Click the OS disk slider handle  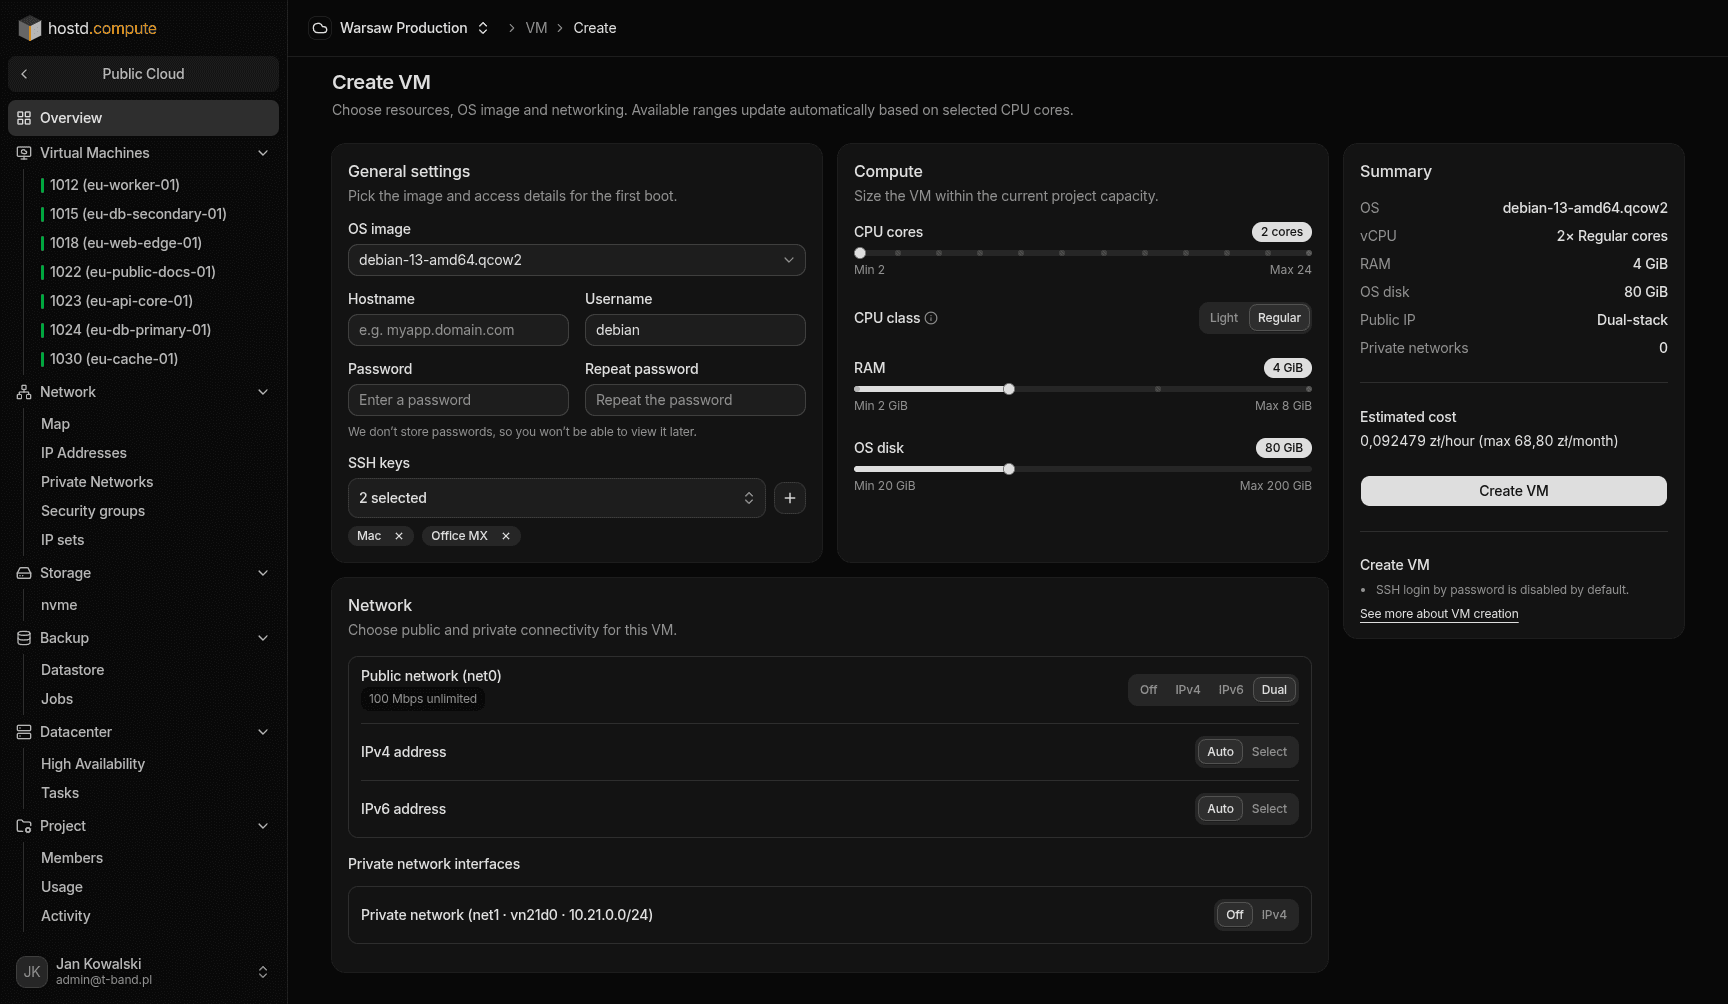pos(1009,469)
